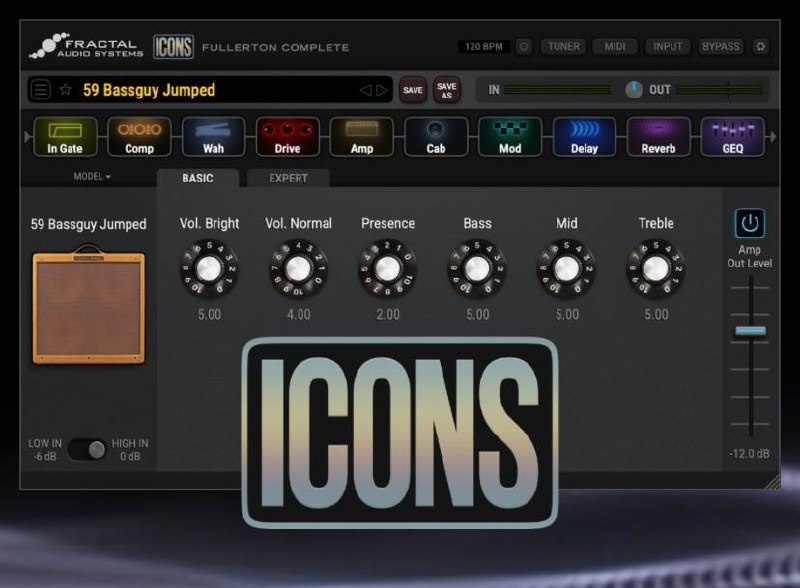Click the Treble knob
The image size is (800, 588).
pos(656,268)
